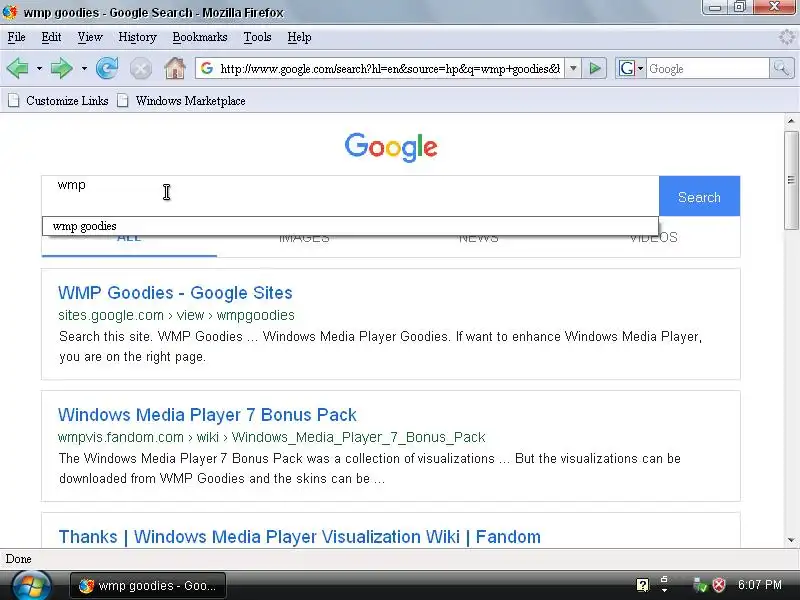Open the Bookmarks menu
Image resolution: width=800 pixels, height=600 pixels.
tap(199, 37)
